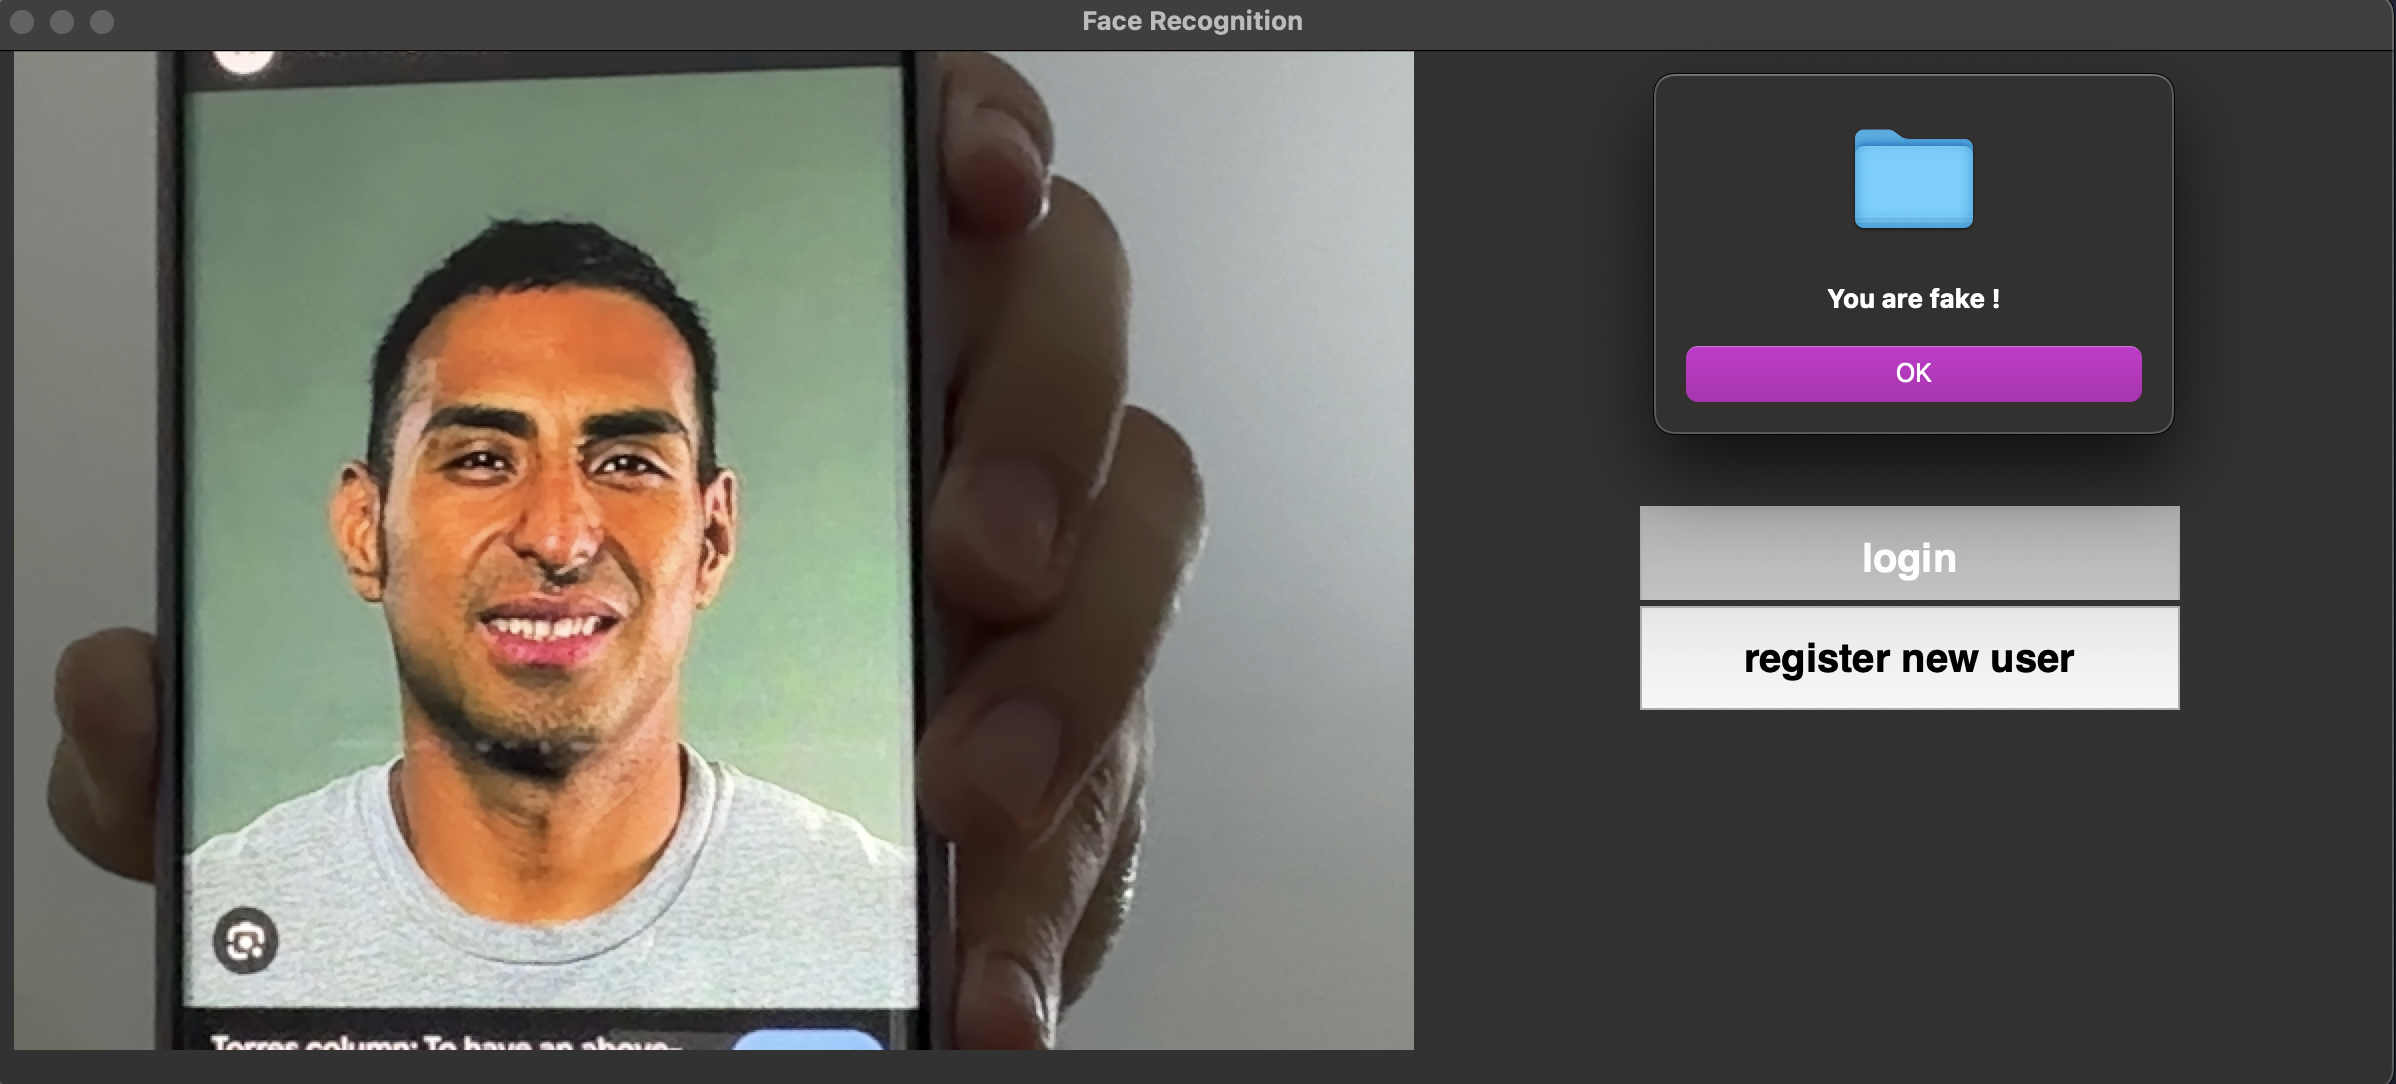Minimize the Face Recognition window

(x=62, y=21)
